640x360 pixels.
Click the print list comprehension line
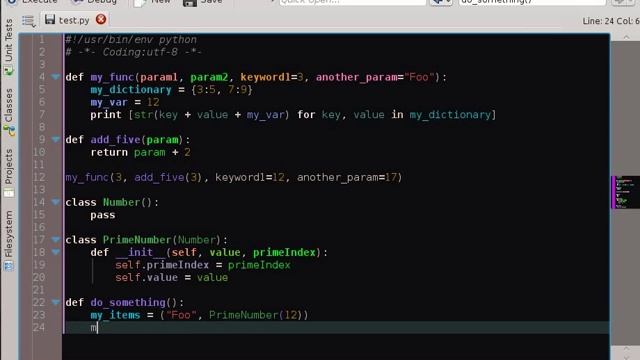point(293,115)
